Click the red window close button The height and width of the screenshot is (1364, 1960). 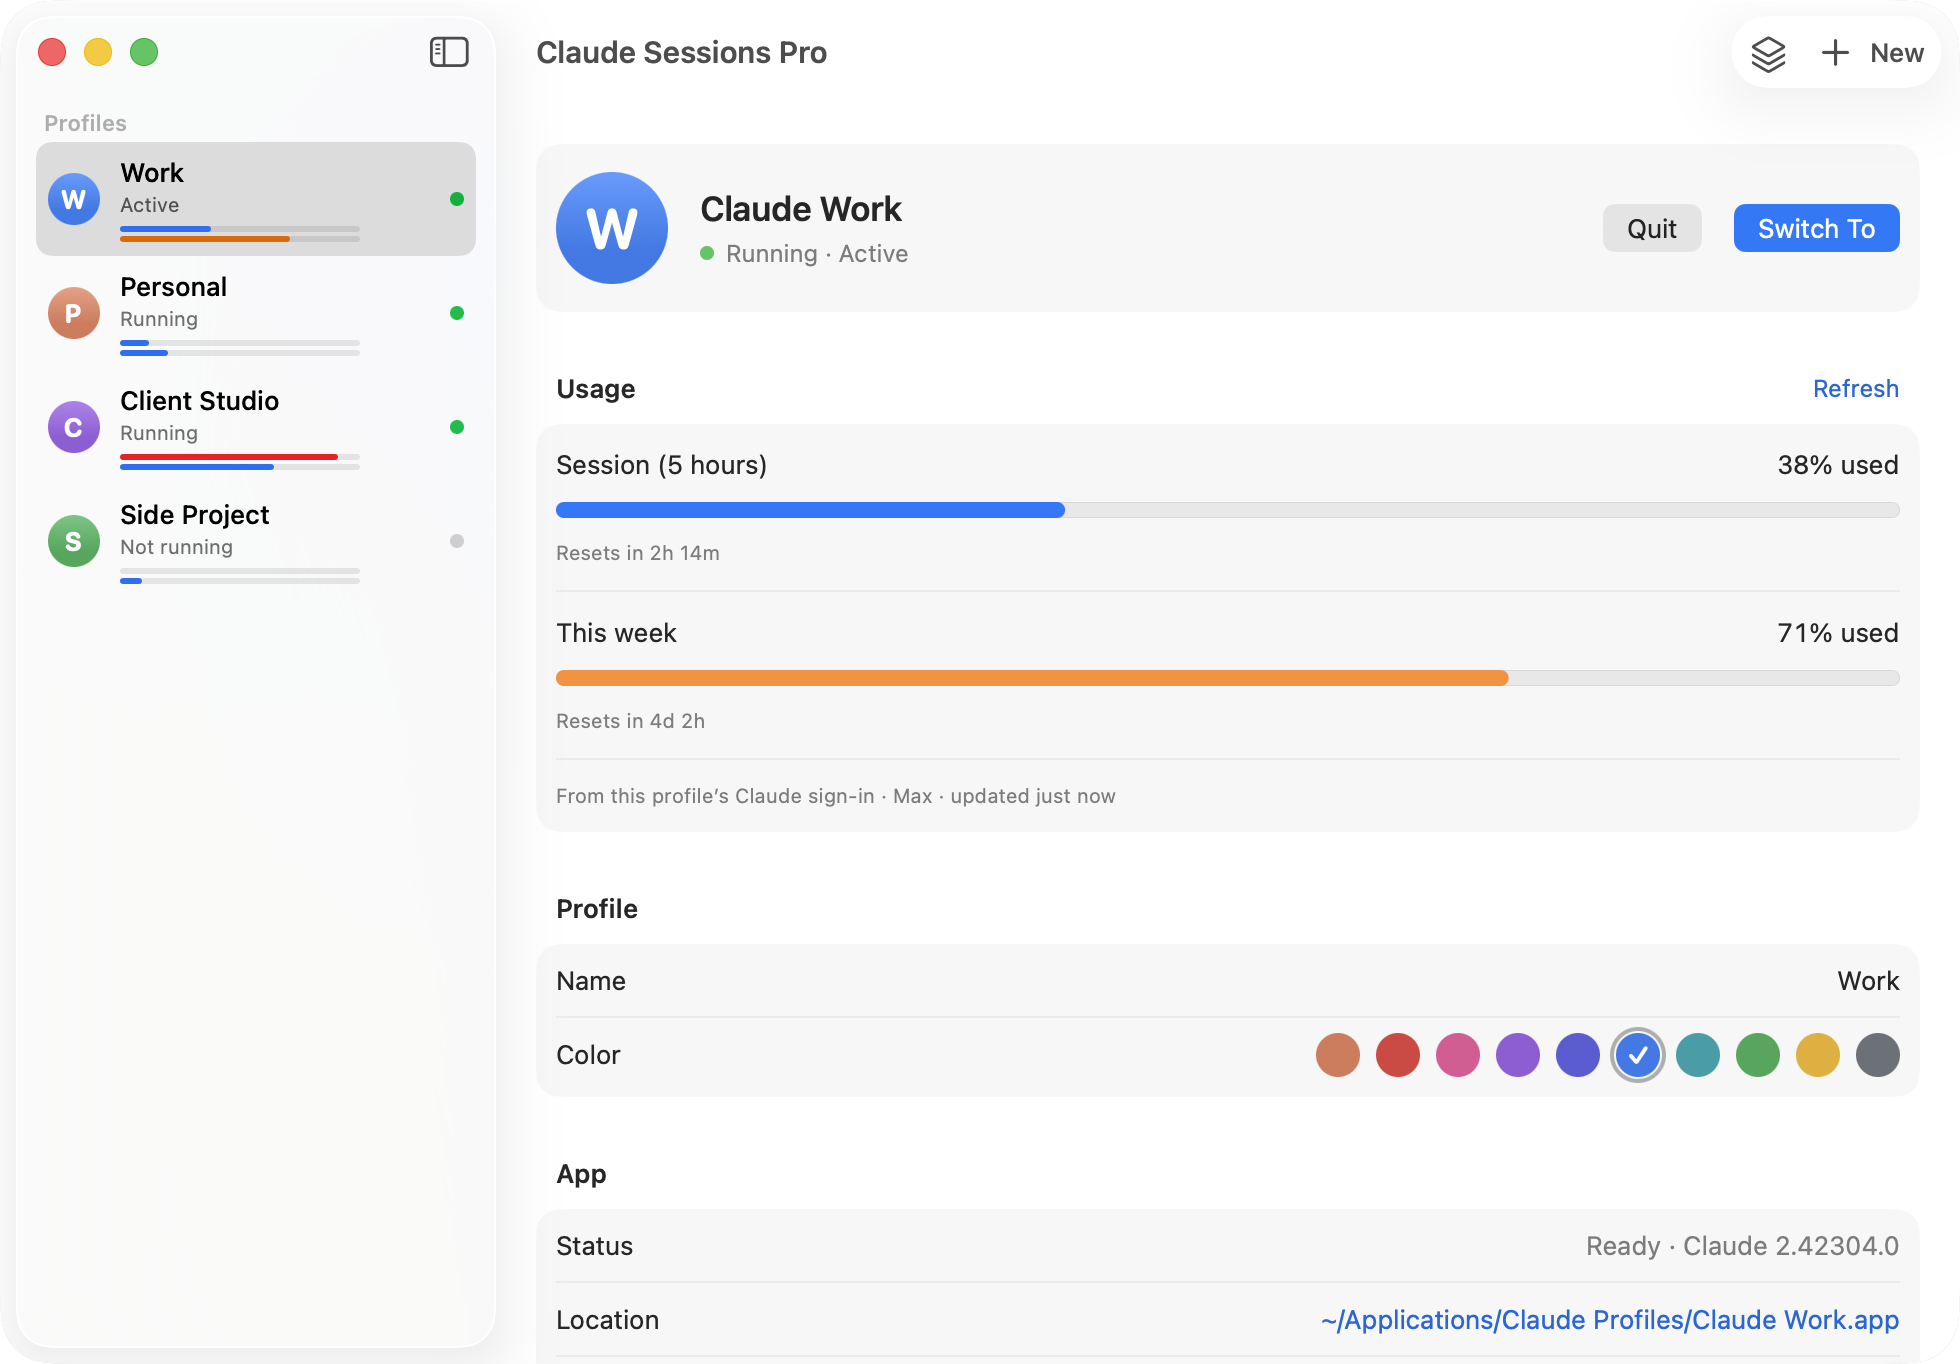point(52,52)
